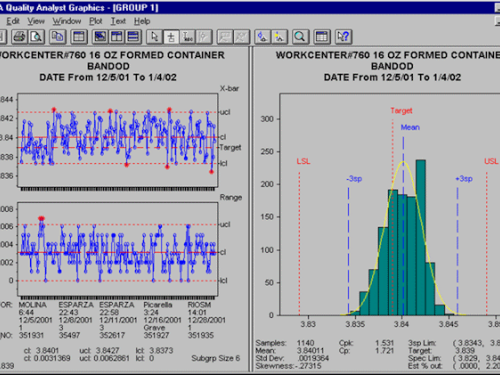The image size is (500, 375).
Task: Click the first greyed chart icon
Action: click(225, 37)
